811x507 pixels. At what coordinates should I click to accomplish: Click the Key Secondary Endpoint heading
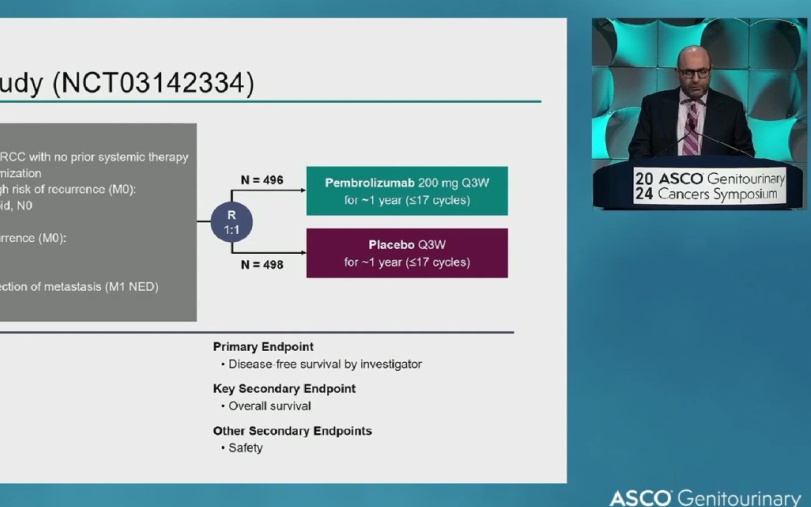284,389
